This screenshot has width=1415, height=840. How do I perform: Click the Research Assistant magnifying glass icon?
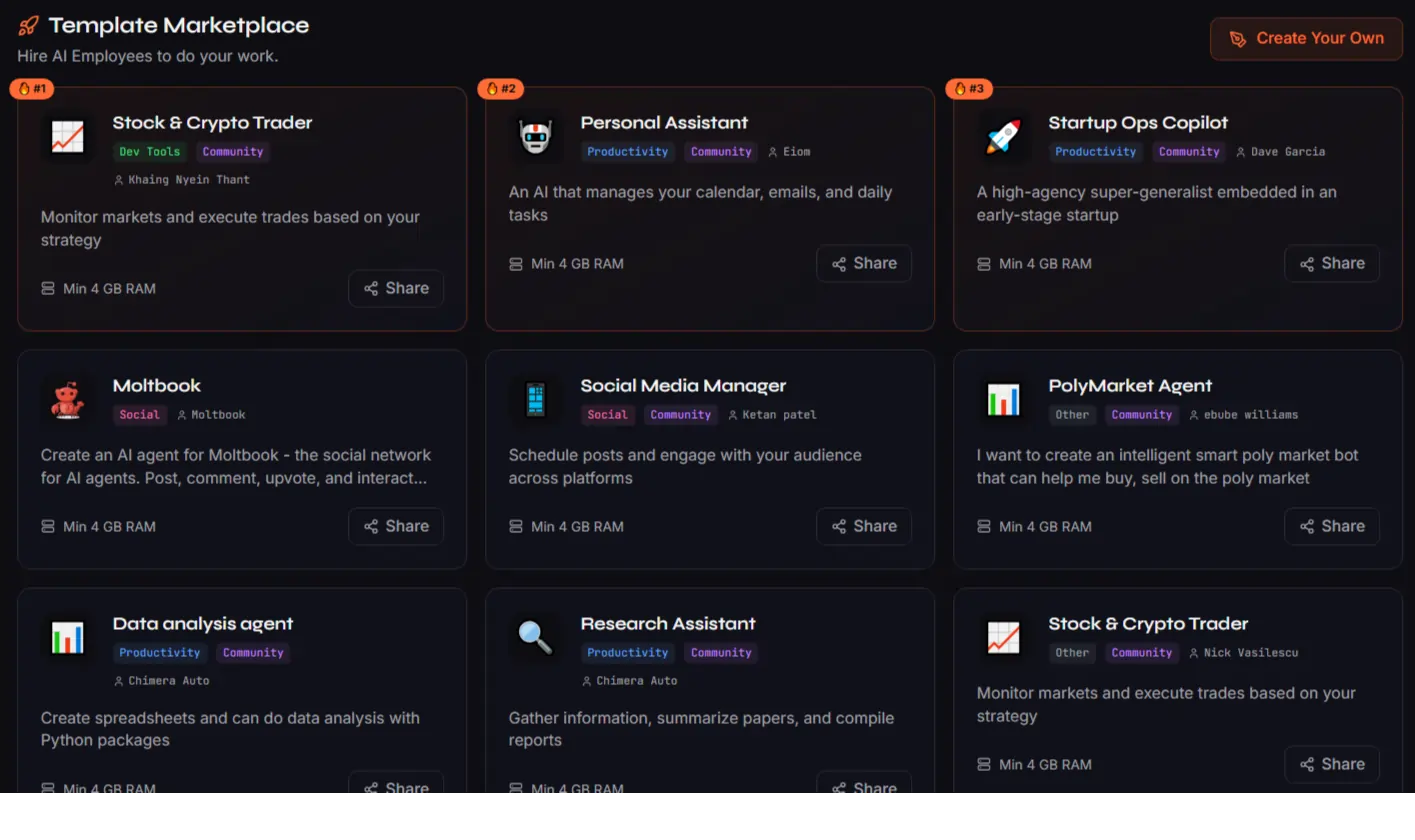point(536,637)
